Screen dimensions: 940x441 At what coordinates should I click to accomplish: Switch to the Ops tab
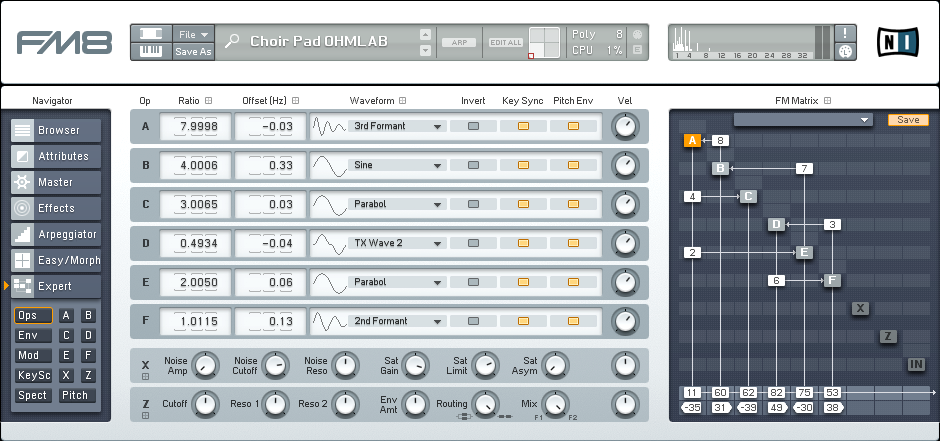[33, 316]
